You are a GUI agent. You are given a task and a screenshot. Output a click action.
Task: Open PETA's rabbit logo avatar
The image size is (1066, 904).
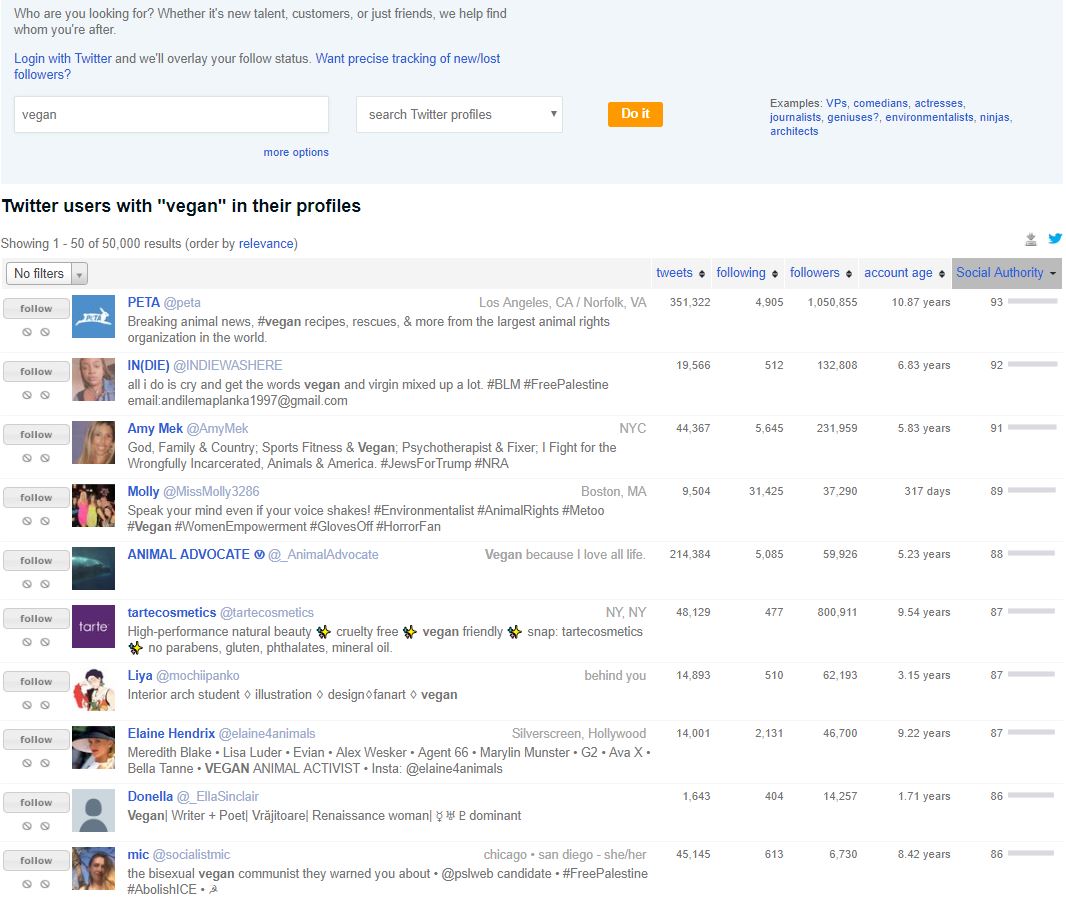[93, 317]
